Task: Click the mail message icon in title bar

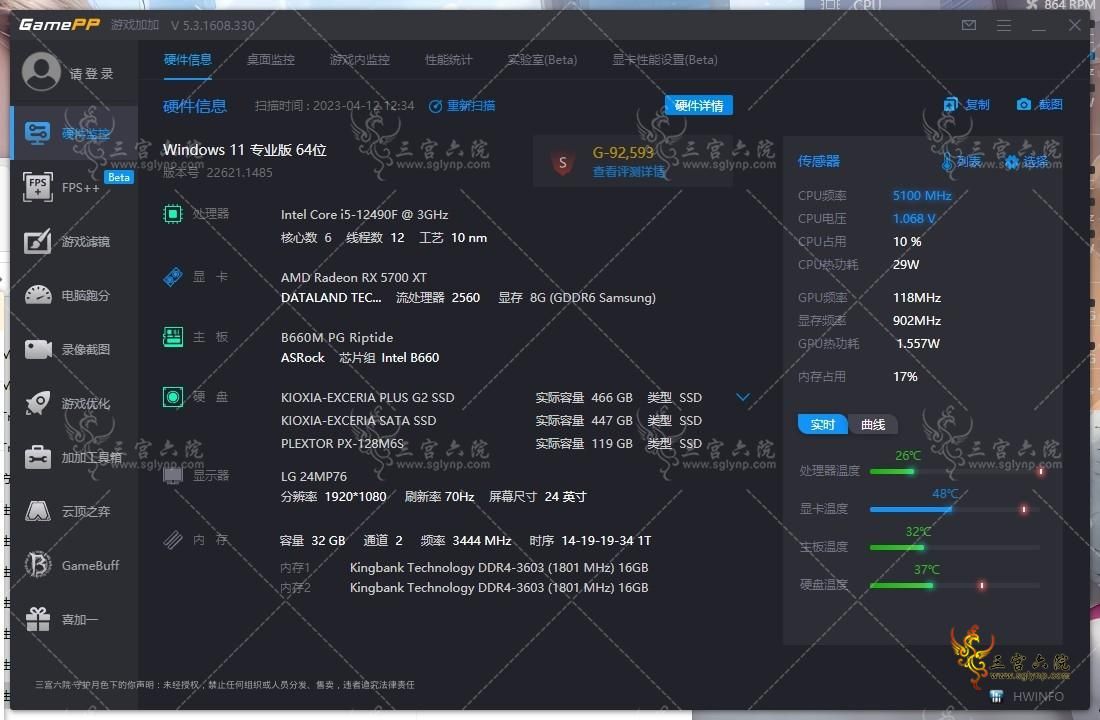Action: [x=969, y=25]
